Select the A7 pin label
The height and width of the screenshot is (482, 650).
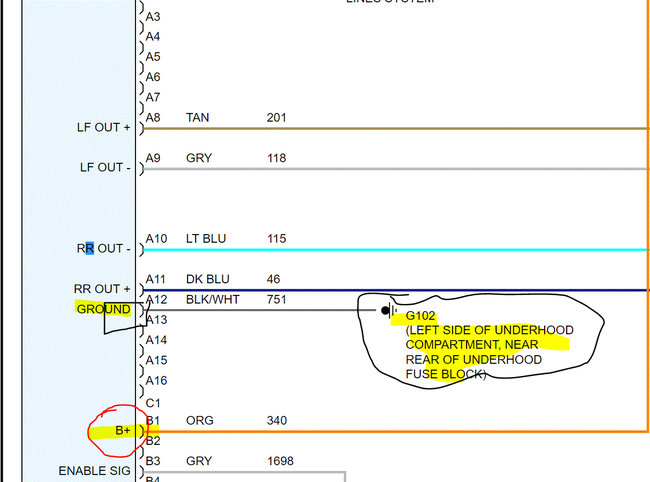pyautogui.click(x=153, y=97)
